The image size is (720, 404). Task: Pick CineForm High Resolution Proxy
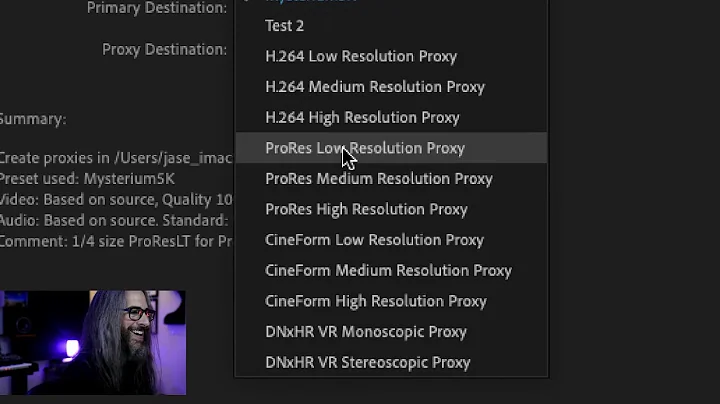[x=391, y=301]
